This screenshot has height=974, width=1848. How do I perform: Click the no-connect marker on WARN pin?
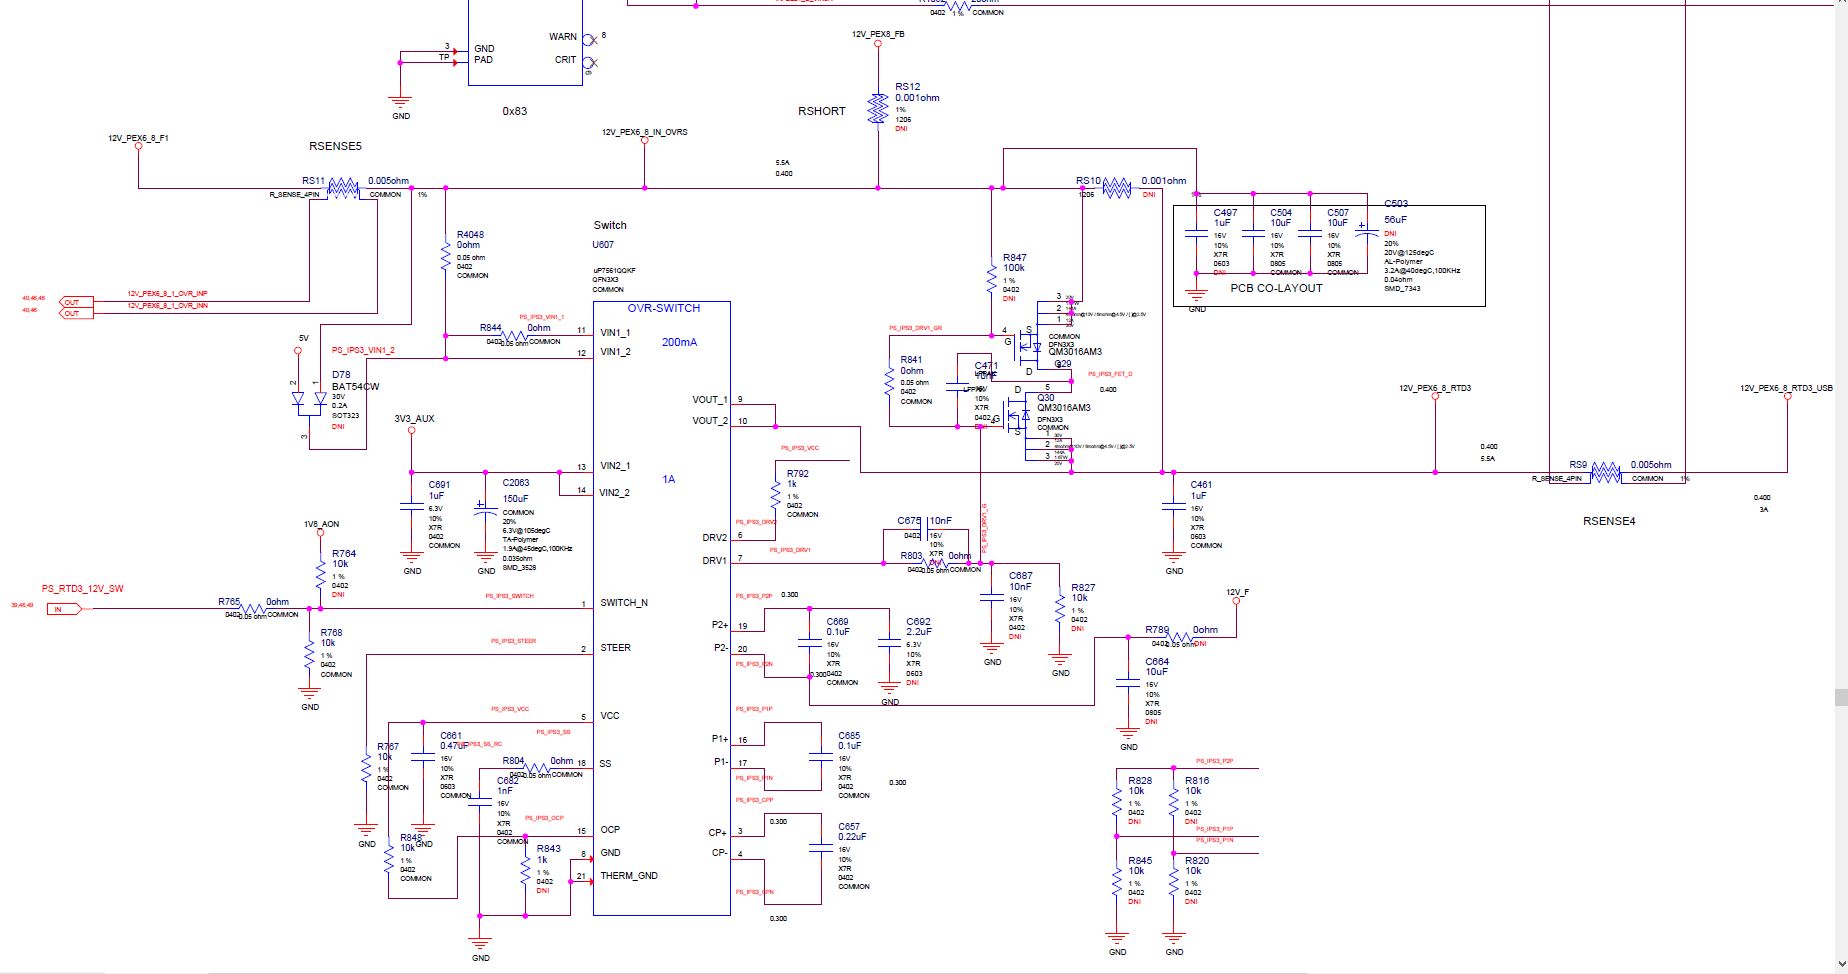point(590,39)
